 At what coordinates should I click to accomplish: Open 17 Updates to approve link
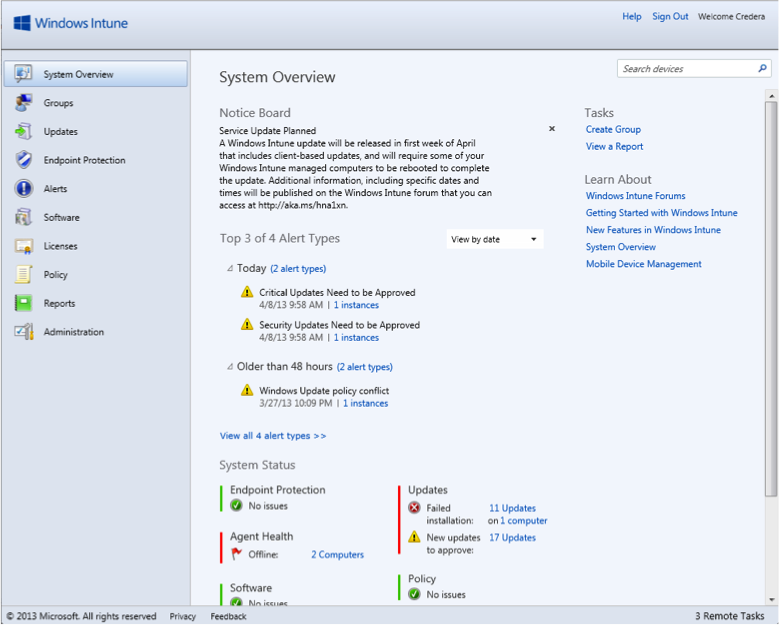(x=512, y=538)
